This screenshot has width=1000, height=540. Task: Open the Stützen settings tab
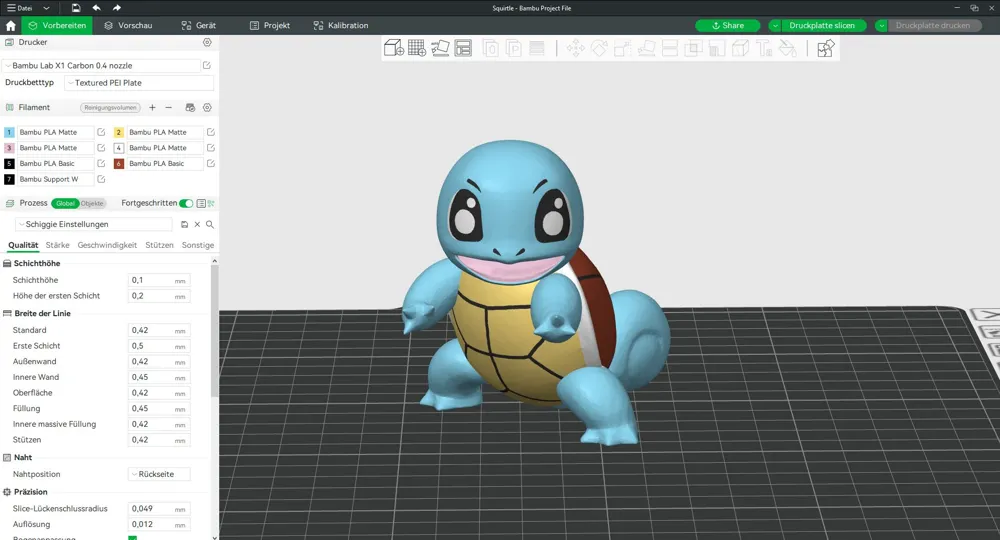pos(159,245)
